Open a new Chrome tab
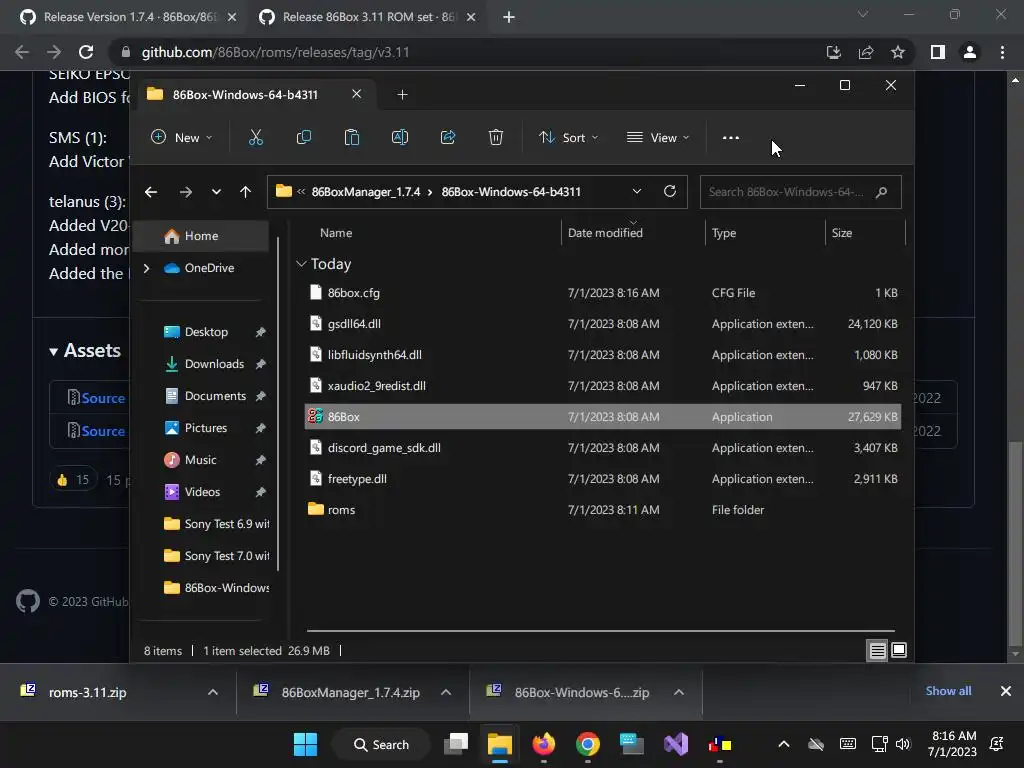 pyautogui.click(x=509, y=18)
